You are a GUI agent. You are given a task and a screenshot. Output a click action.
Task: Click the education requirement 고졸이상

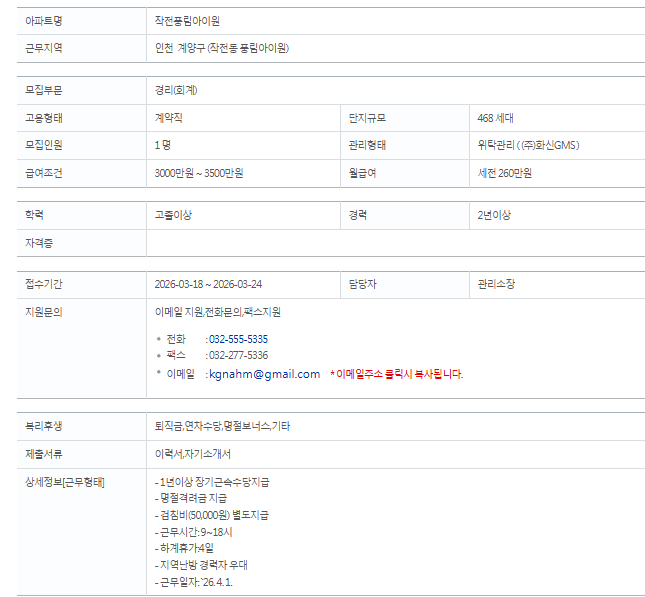(x=173, y=215)
